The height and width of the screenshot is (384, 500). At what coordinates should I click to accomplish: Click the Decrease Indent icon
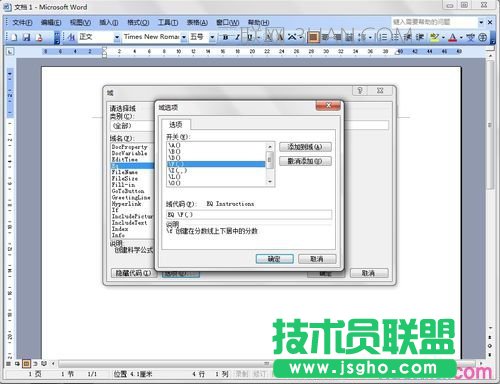point(407,37)
